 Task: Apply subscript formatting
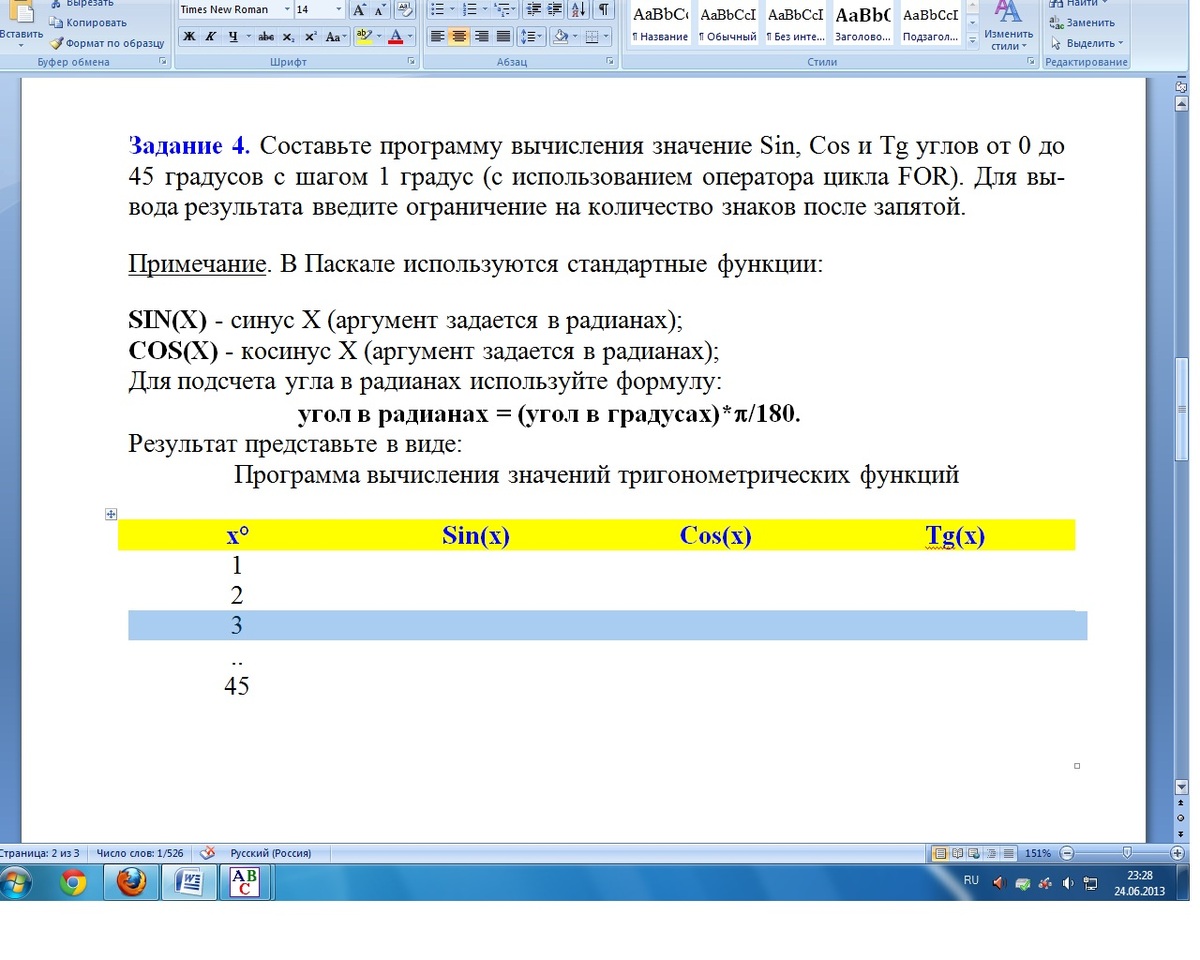(x=288, y=37)
